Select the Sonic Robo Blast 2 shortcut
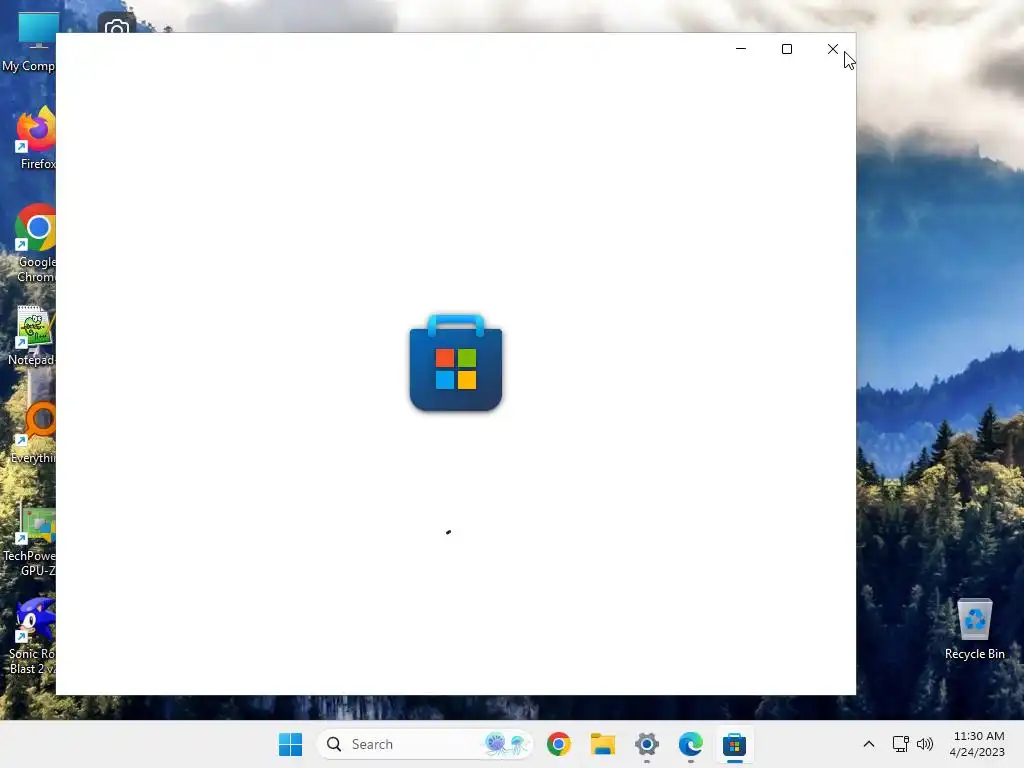Viewport: 1024px width, 768px height. (x=31, y=637)
